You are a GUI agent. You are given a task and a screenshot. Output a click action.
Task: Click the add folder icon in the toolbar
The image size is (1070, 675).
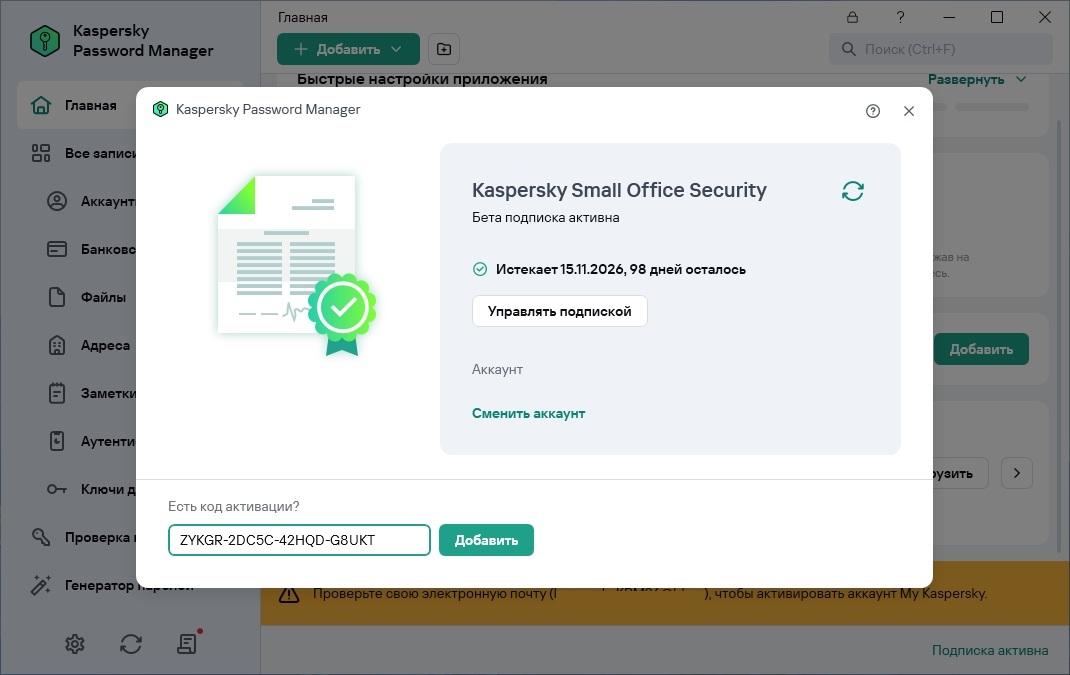[x=444, y=49]
